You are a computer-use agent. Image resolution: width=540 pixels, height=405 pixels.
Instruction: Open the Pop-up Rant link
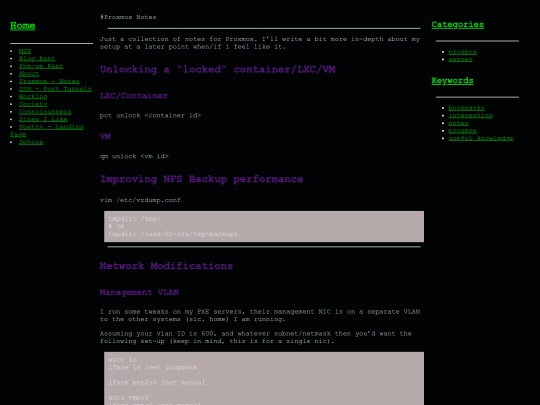click(41, 66)
